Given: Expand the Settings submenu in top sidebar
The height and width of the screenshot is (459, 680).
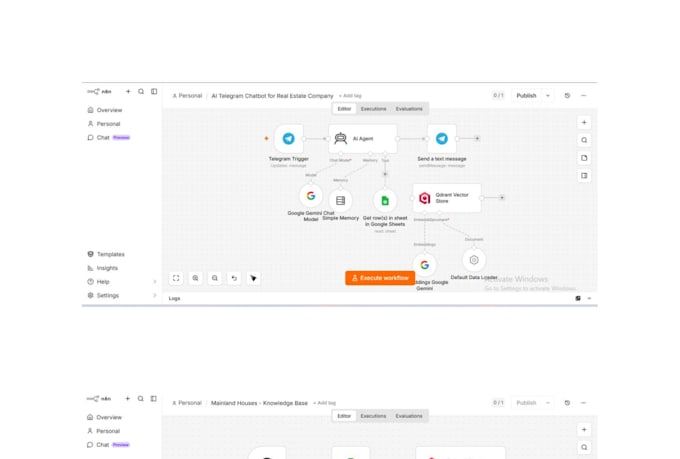Looking at the screenshot, I should (x=155, y=295).
